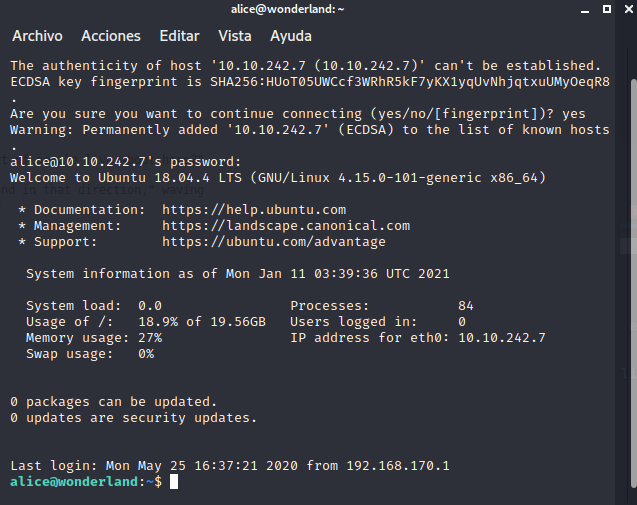Viewport: 637px width, 505px height.
Task: Click the ubuntu.com/advantage support URL
Action: pos(274,242)
